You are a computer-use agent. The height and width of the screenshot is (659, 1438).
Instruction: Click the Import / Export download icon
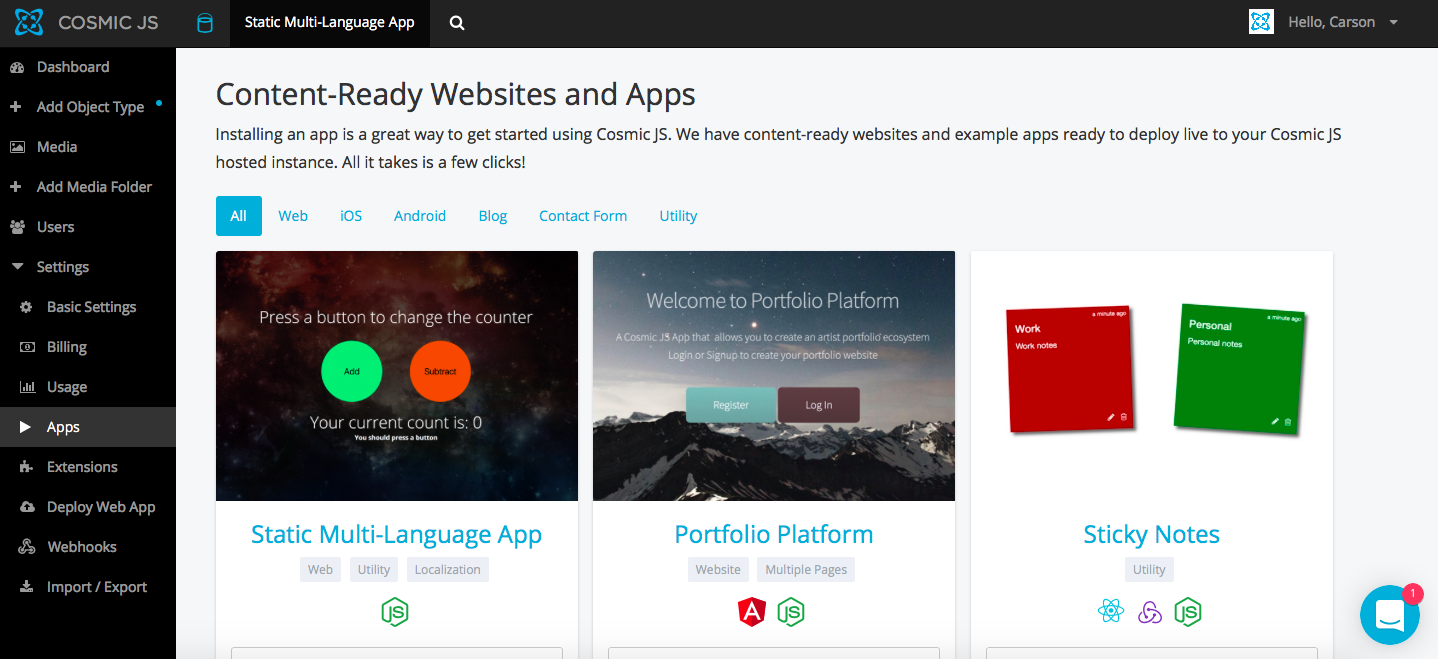coord(27,587)
